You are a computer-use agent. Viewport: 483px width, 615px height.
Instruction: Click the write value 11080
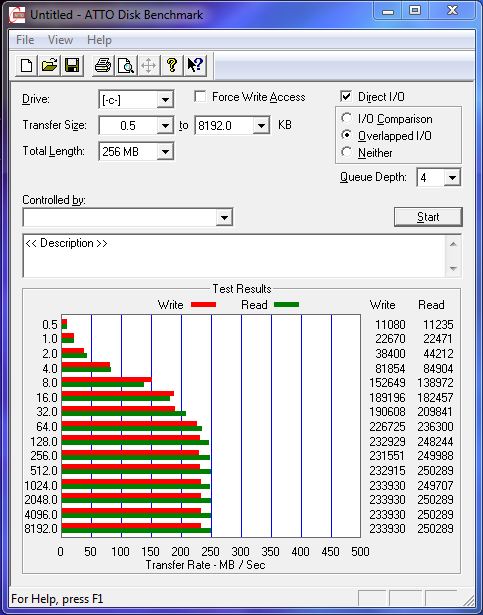click(390, 325)
